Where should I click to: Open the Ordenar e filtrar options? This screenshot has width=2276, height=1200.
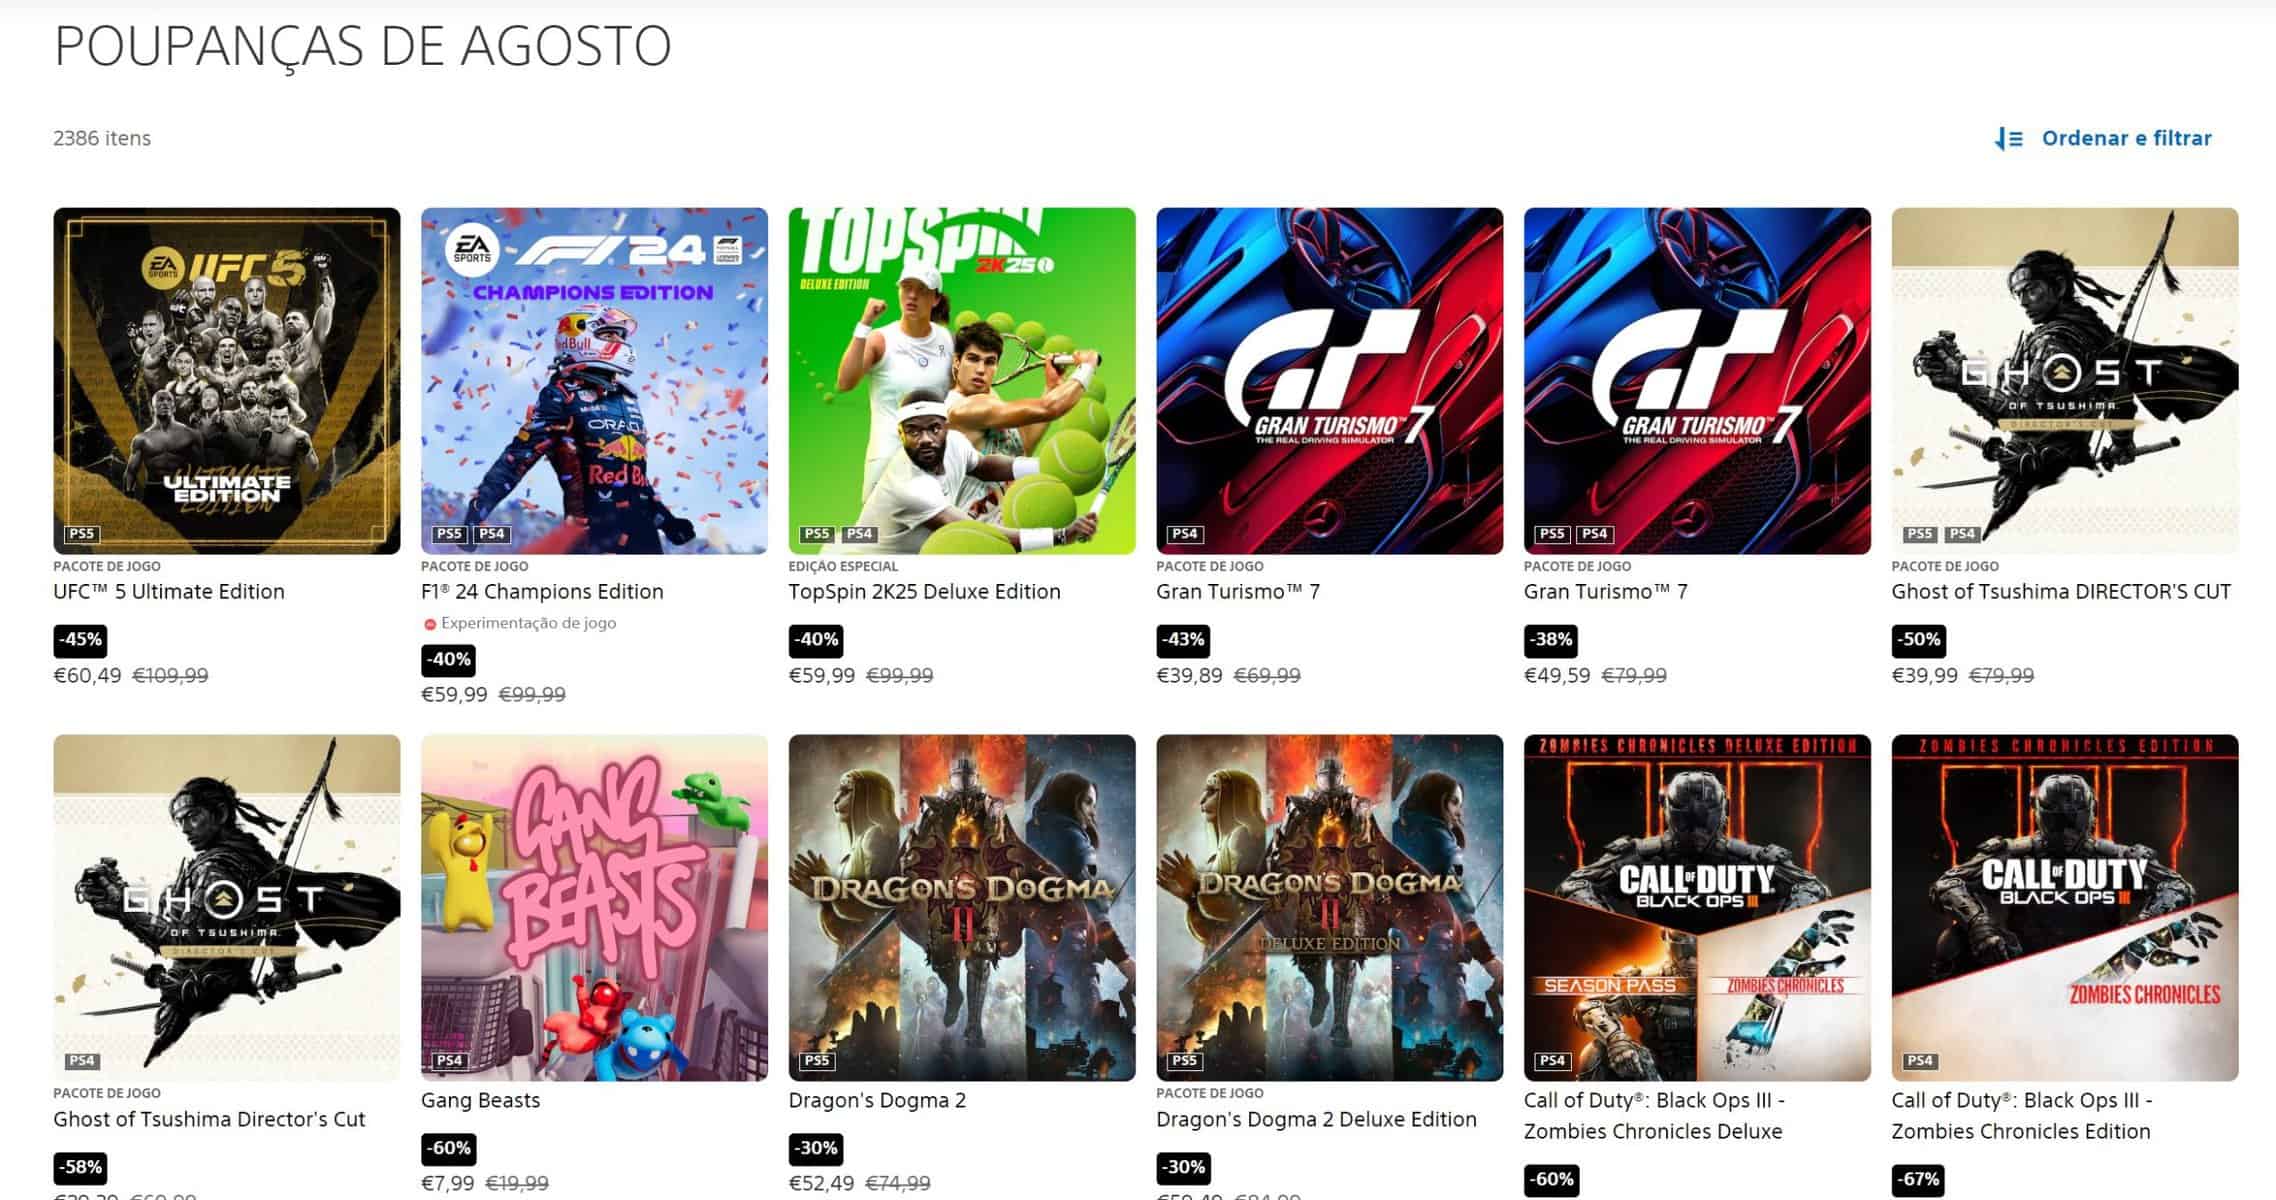[2103, 139]
